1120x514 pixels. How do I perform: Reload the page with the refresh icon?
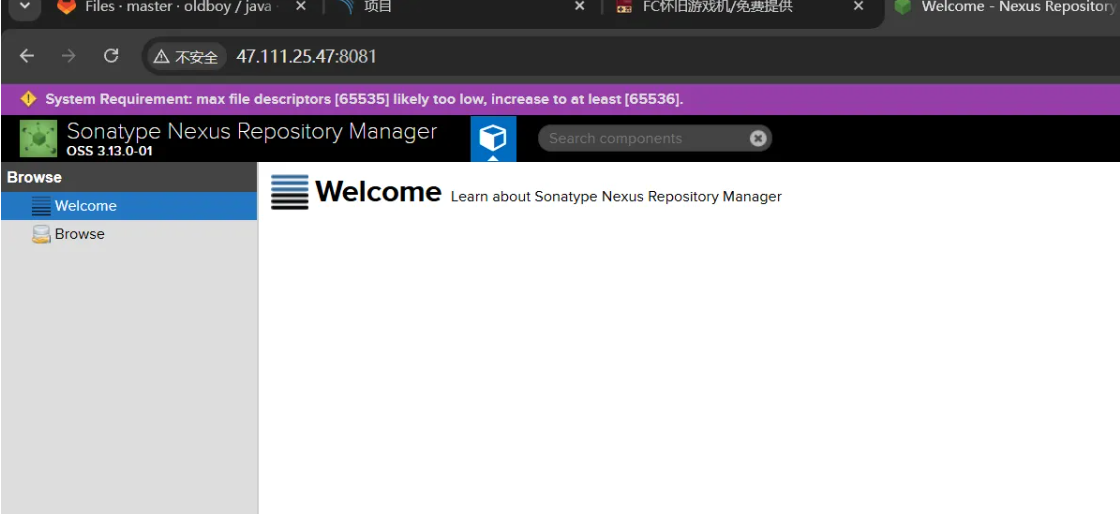[x=111, y=56]
